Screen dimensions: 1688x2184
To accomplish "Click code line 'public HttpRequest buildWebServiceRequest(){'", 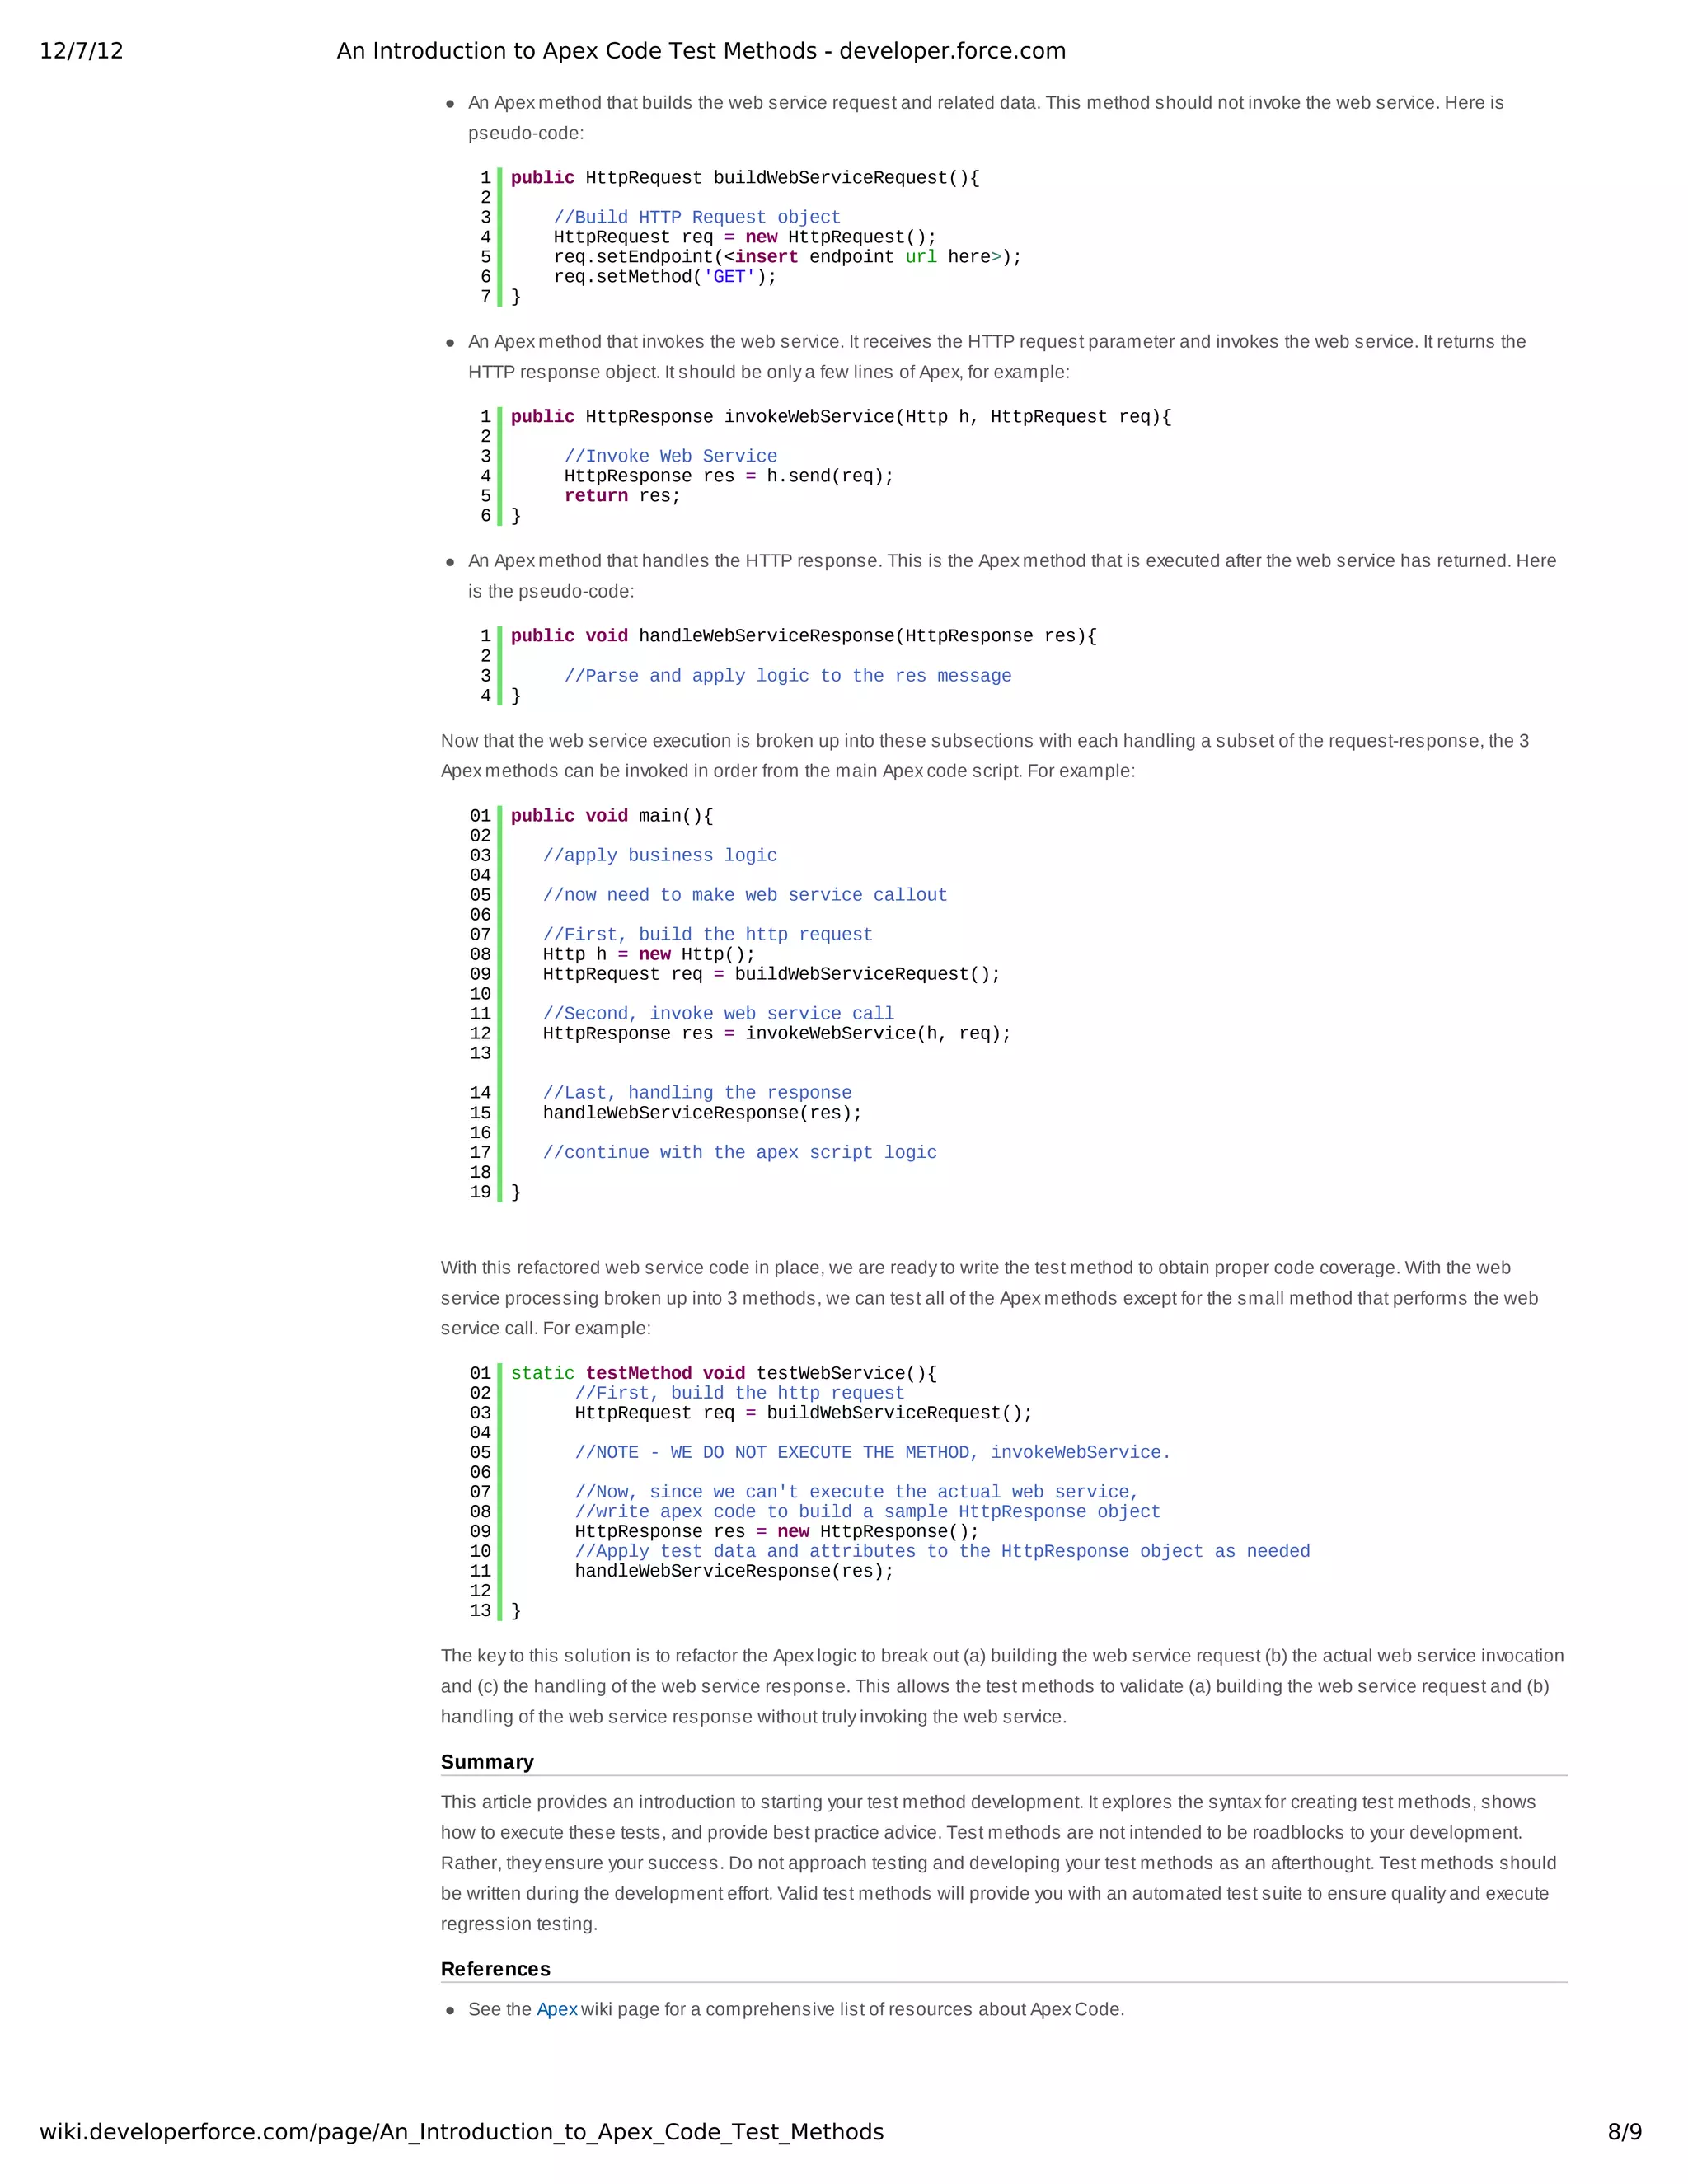I will click(745, 178).
